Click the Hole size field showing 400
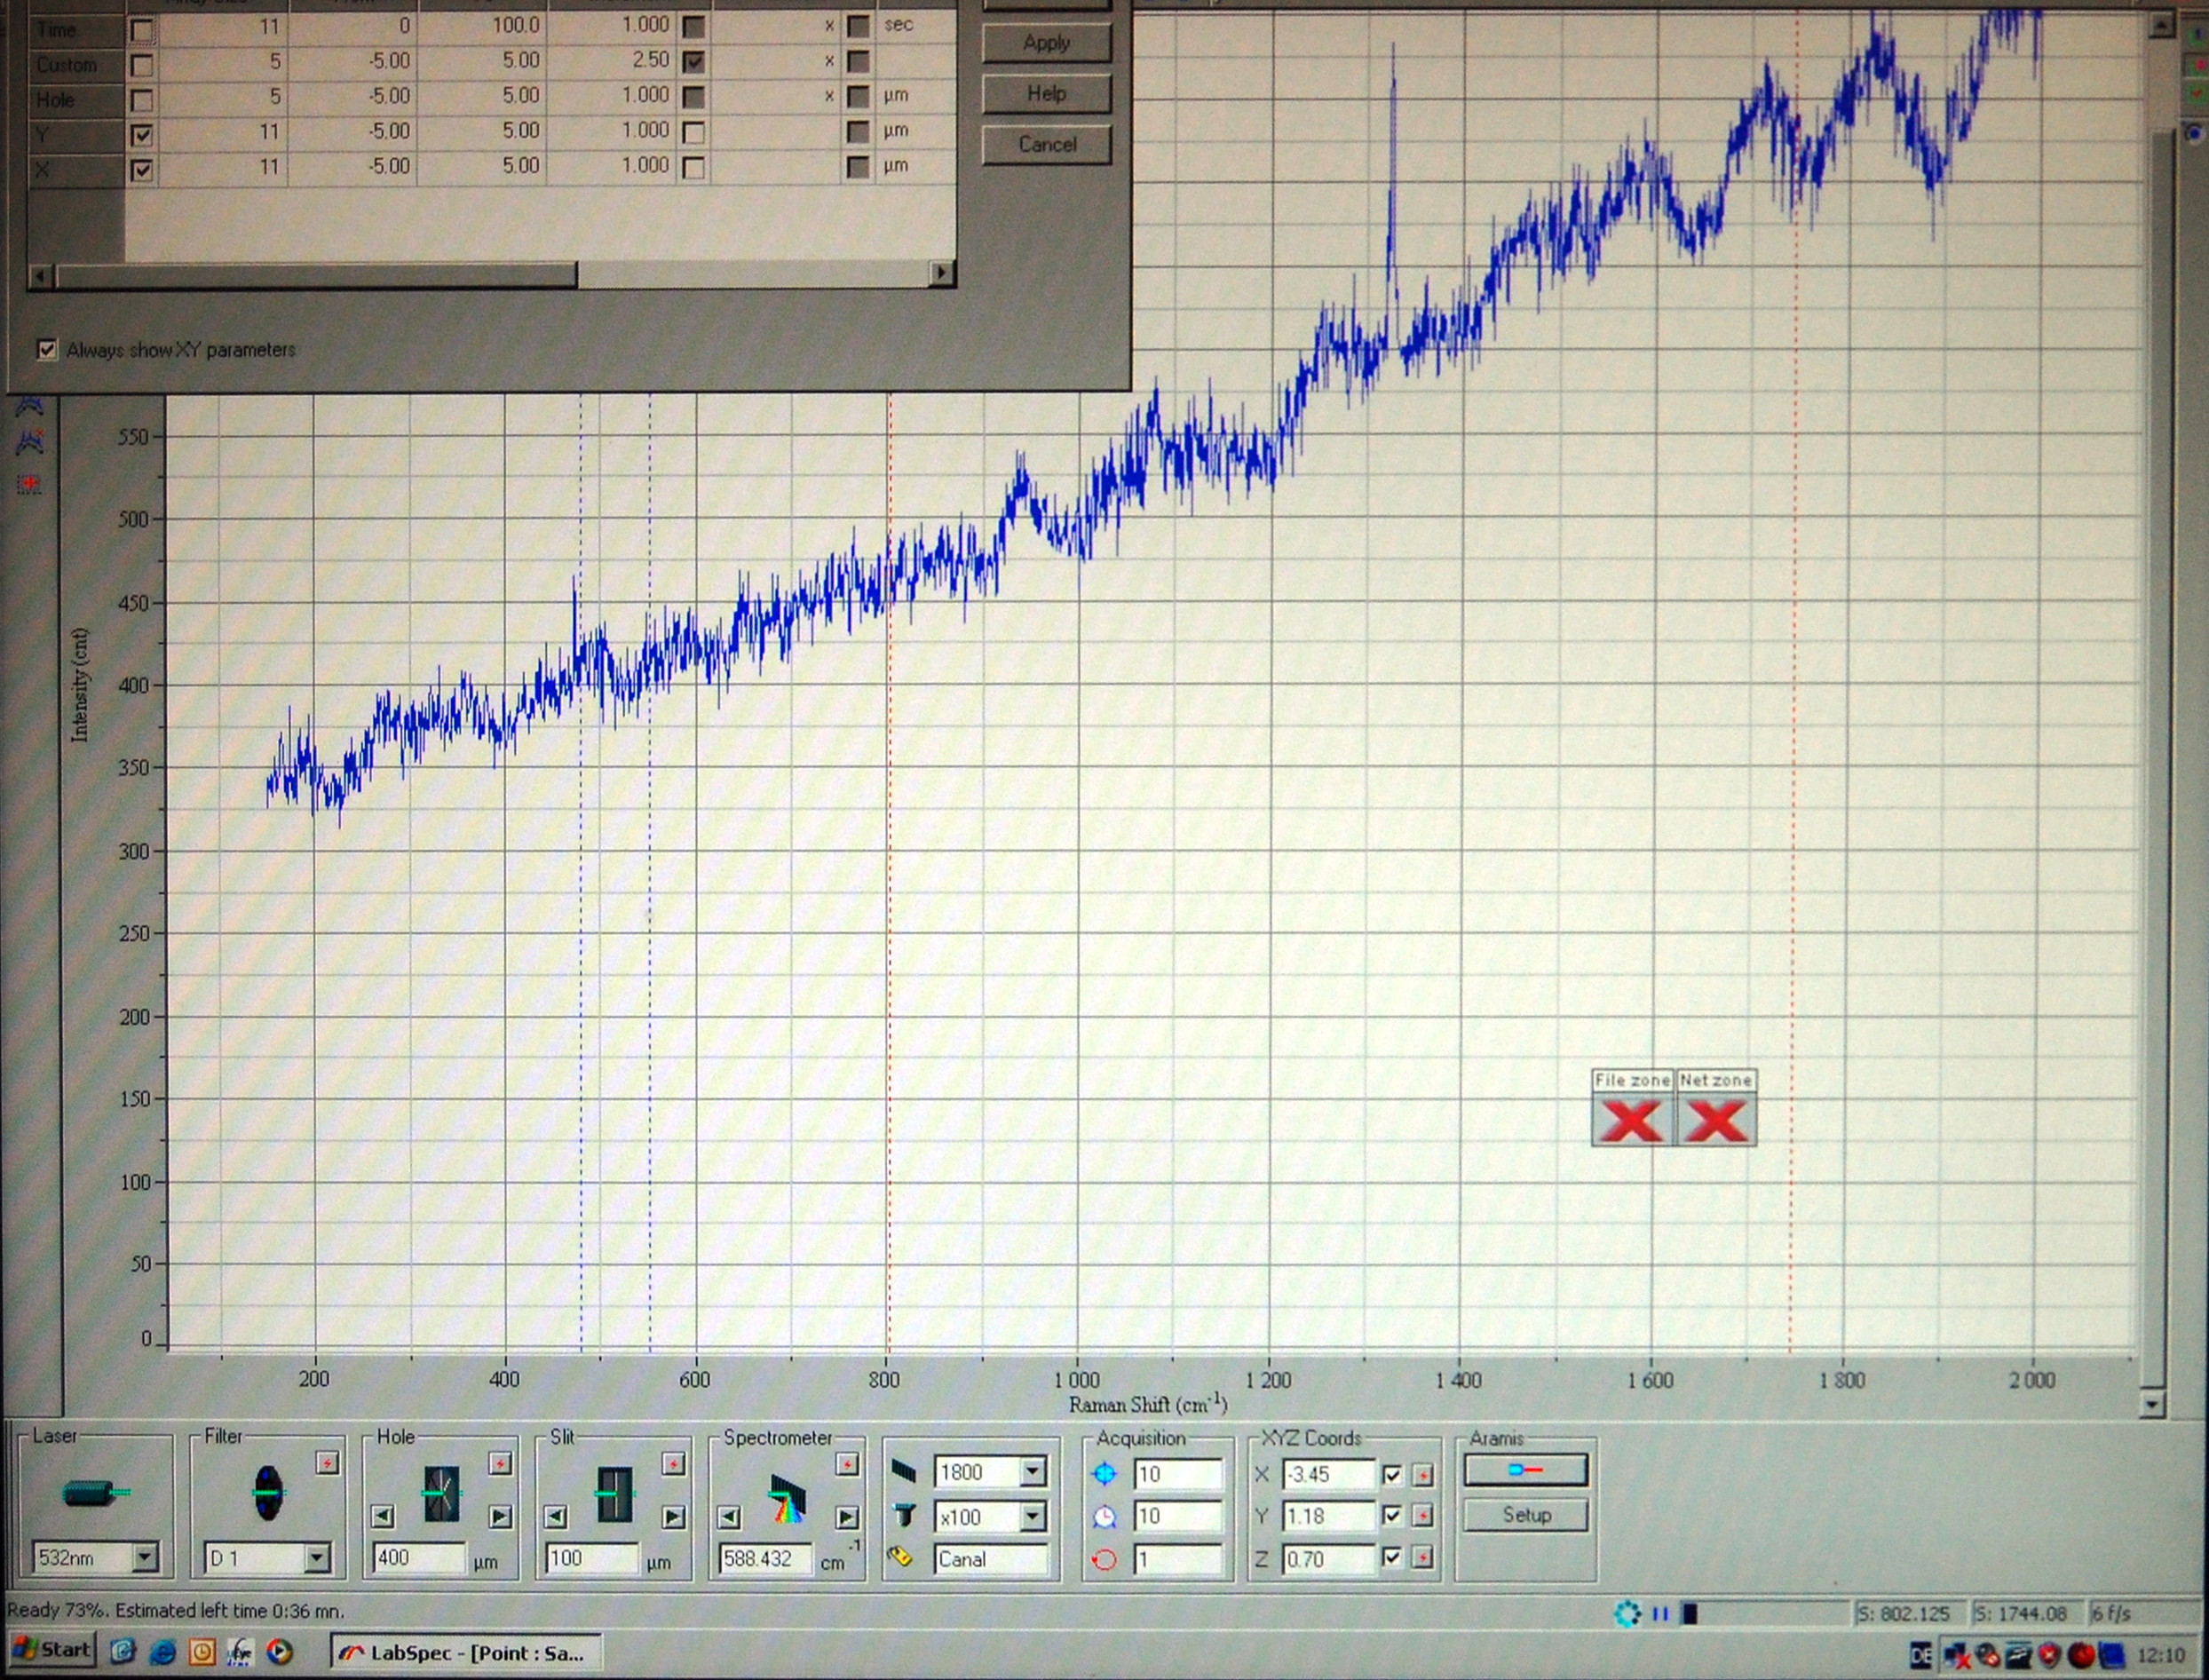The width and height of the screenshot is (2209, 1680). point(418,1558)
